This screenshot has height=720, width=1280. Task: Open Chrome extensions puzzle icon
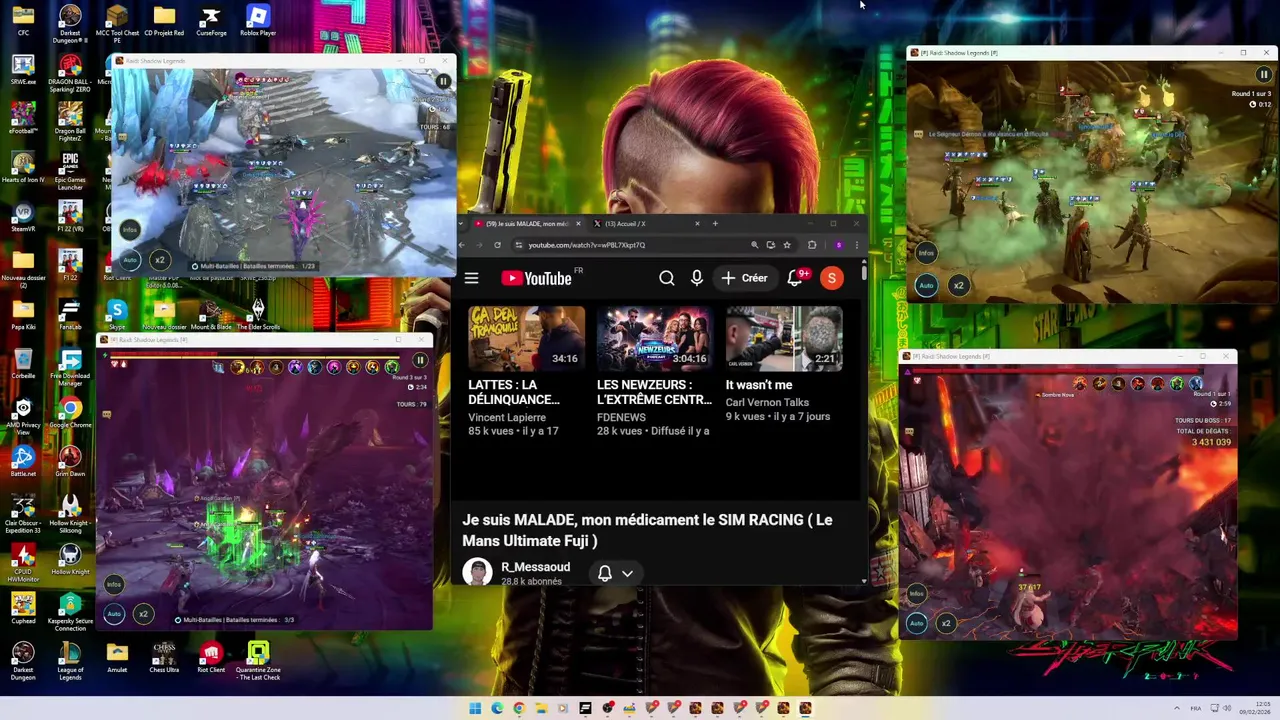(x=812, y=245)
